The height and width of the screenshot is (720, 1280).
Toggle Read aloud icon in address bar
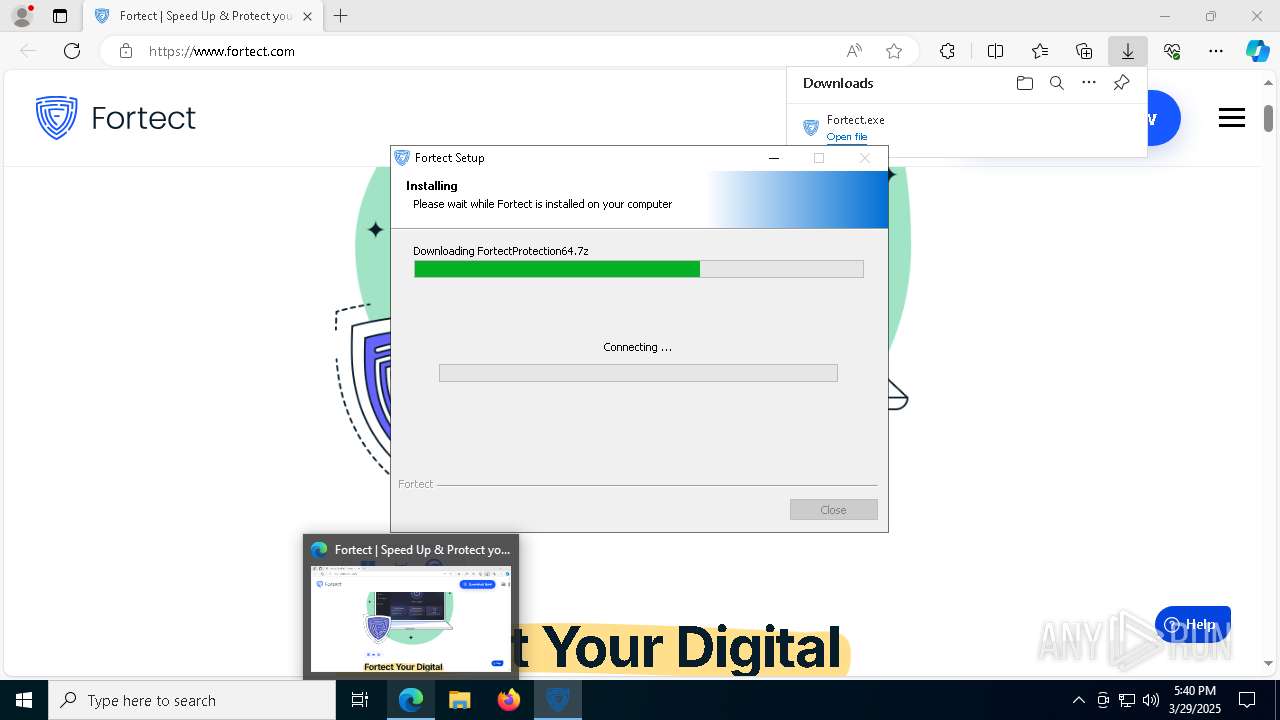tap(854, 51)
